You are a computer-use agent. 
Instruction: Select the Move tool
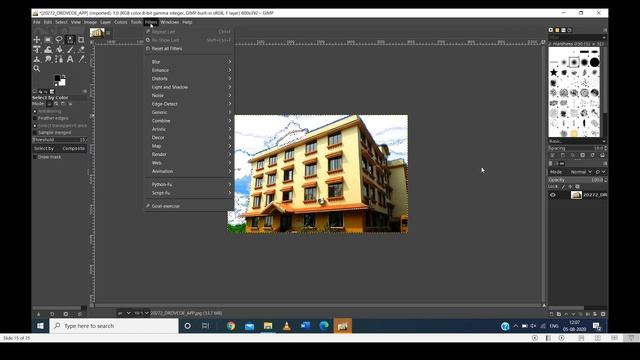coord(37,40)
